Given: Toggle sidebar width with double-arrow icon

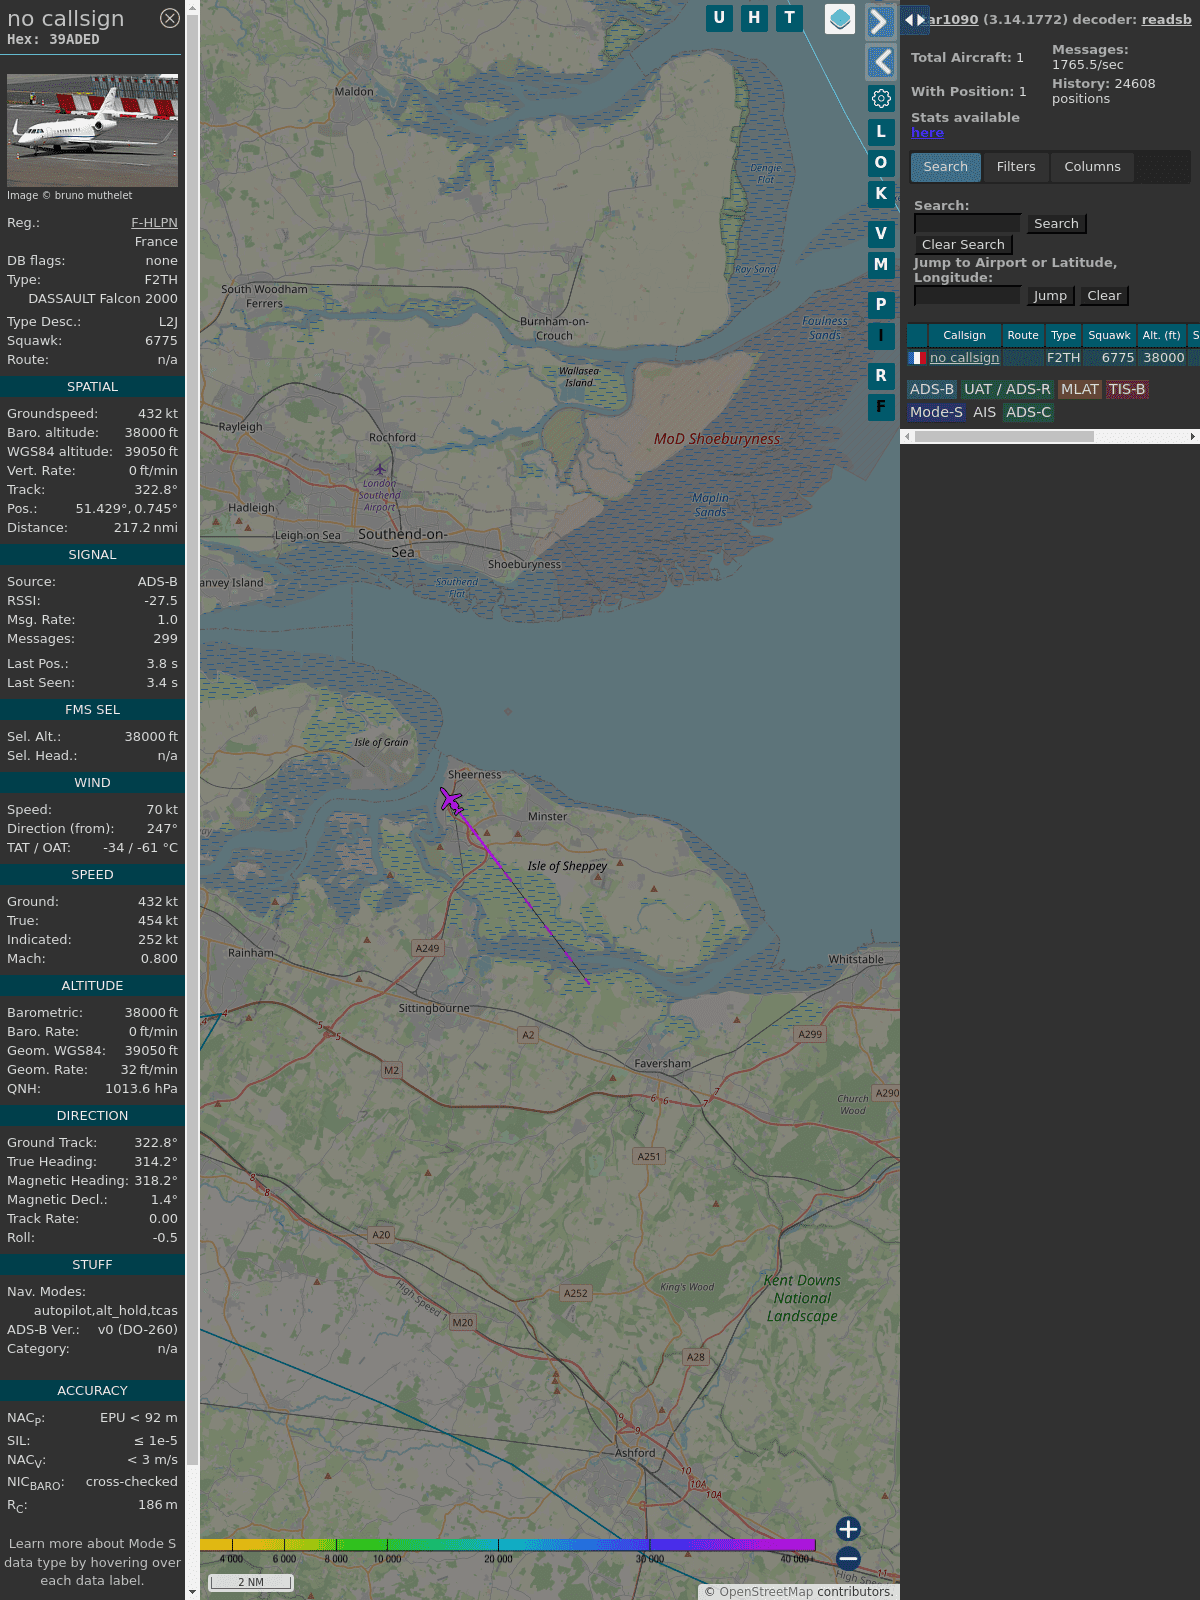Looking at the screenshot, I should point(914,20).
